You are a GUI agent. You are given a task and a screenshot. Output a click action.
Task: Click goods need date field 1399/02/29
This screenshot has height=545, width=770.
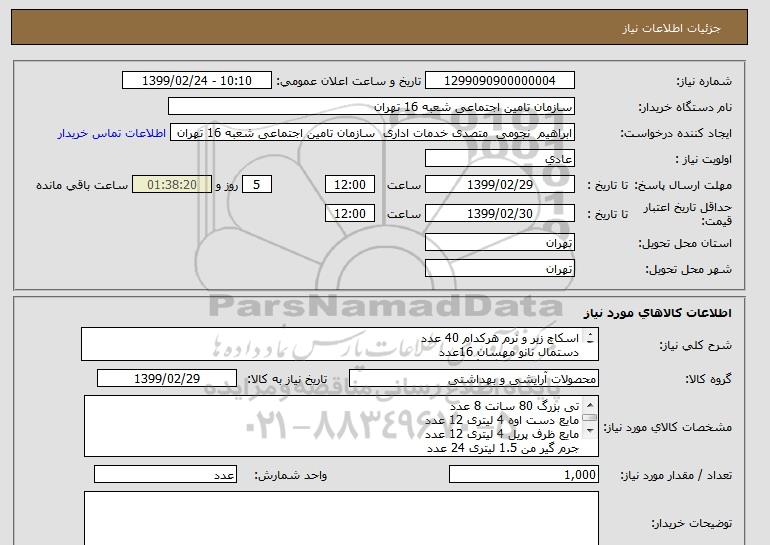(167, 379)
